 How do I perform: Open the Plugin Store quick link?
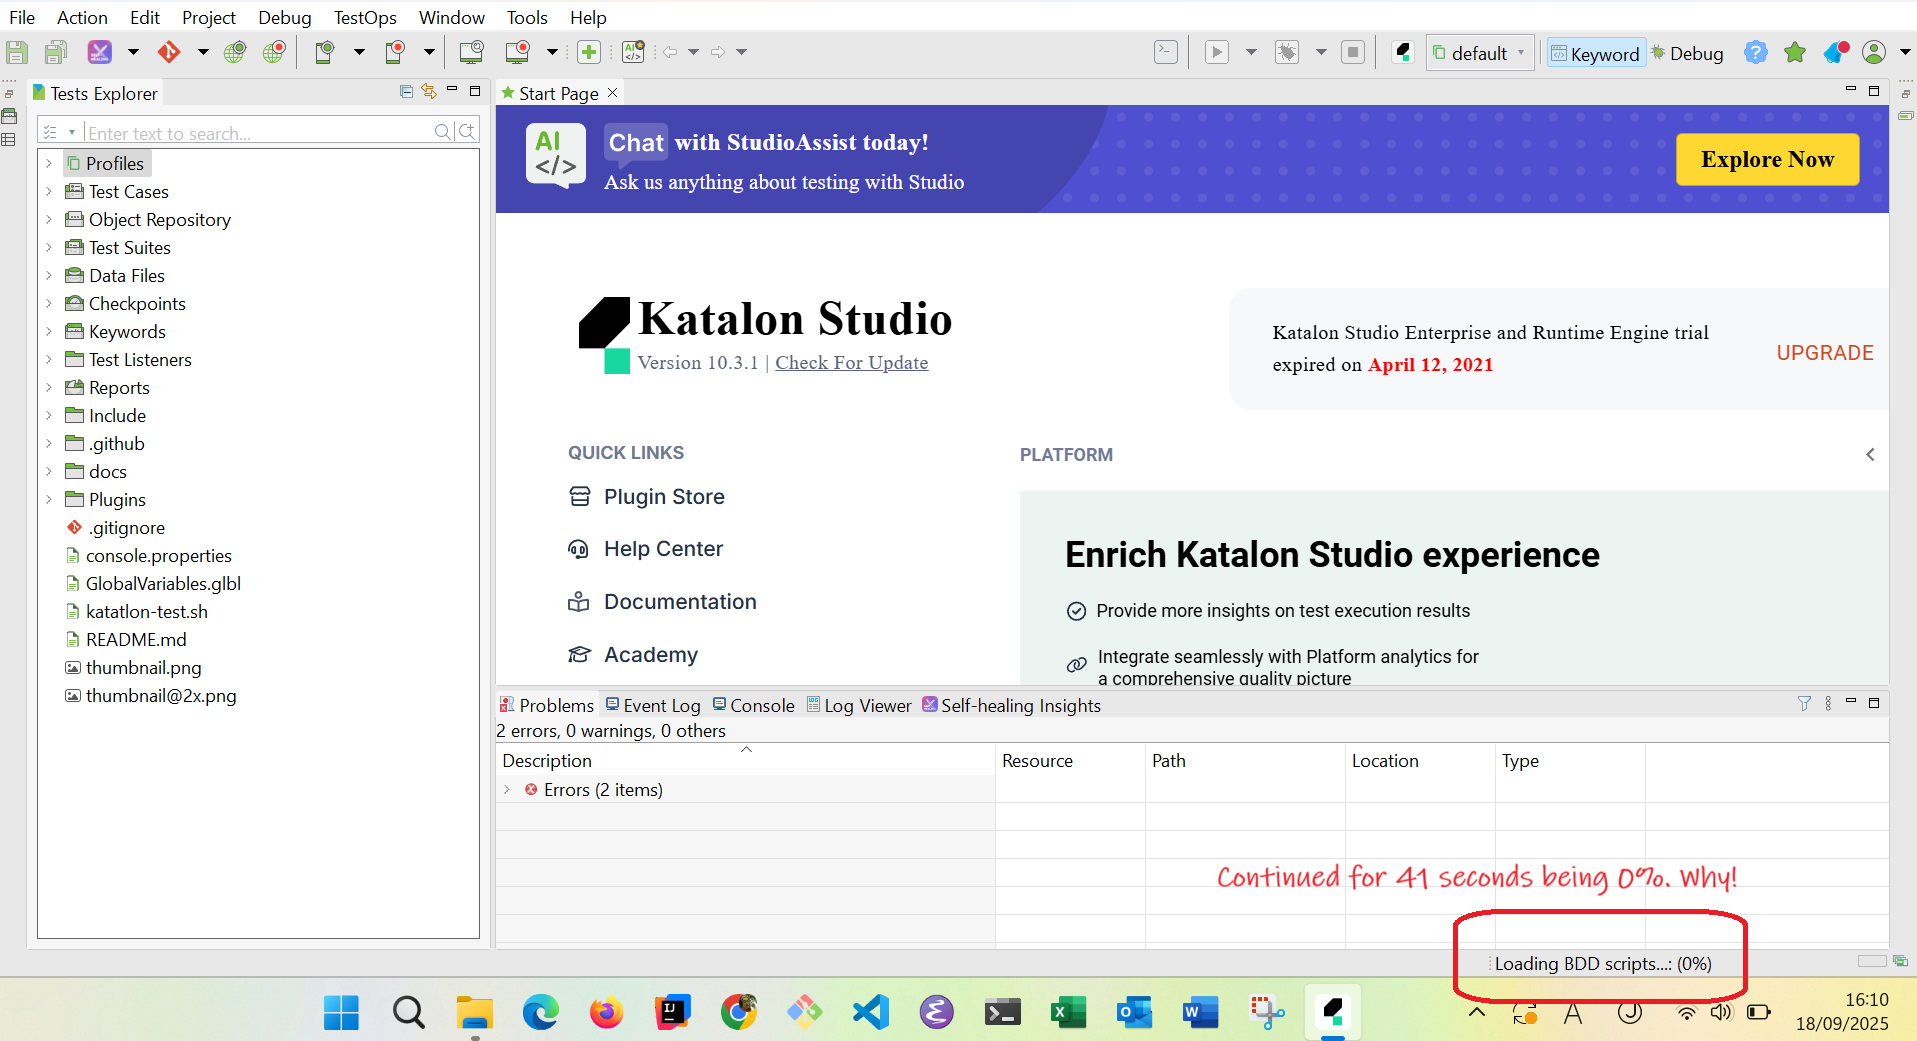646,497
